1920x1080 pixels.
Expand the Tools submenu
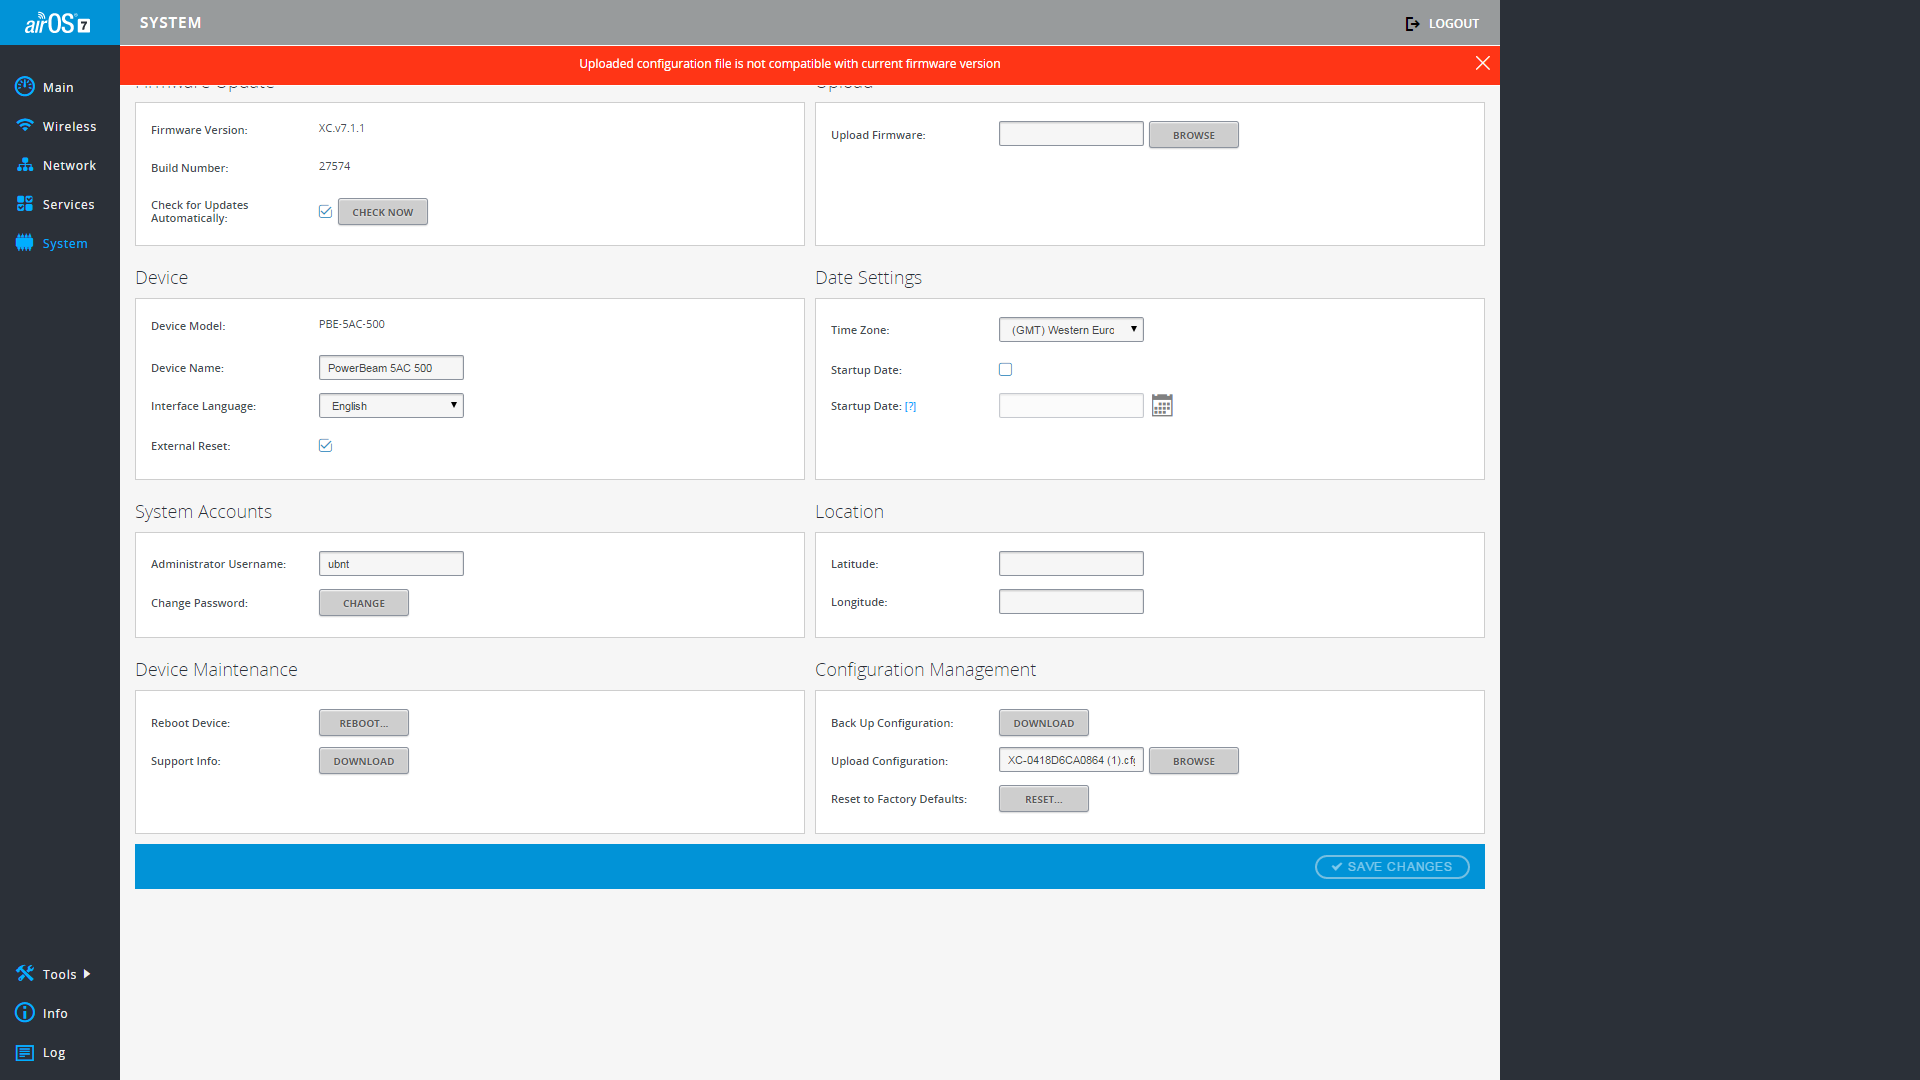click(x=59, y=974)
